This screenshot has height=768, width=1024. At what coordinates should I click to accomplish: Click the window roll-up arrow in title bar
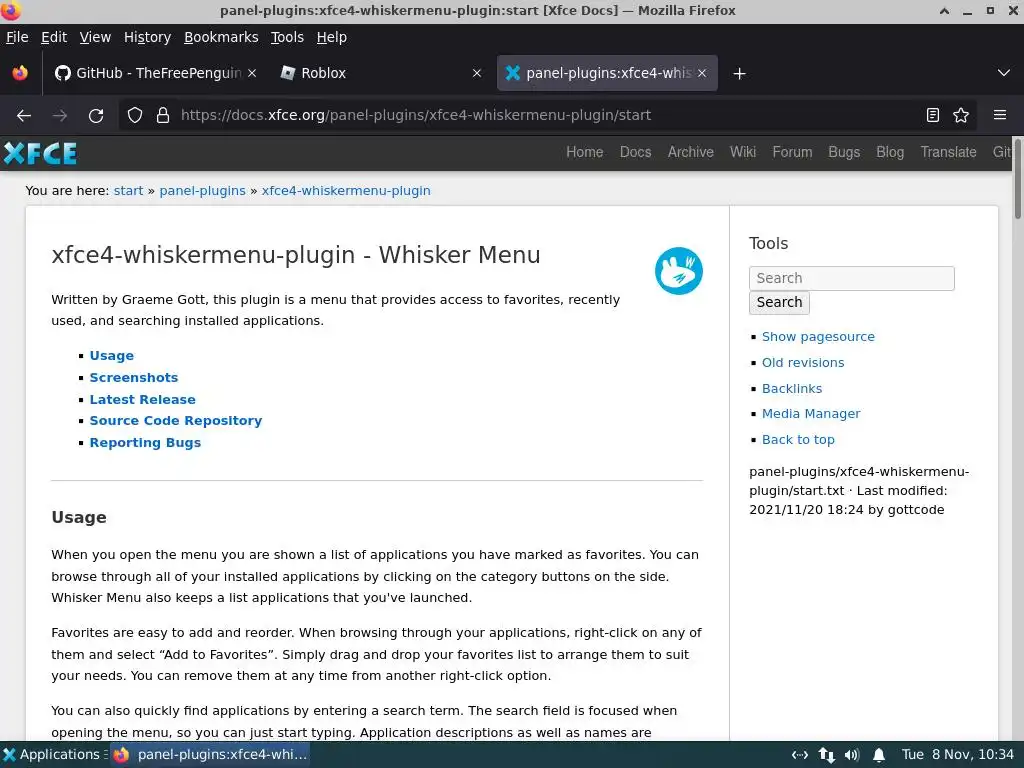click(x=944, y=11)
